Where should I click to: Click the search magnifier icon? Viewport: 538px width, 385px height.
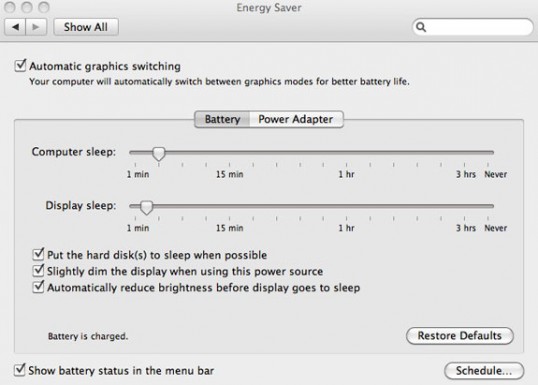[421, 27]
